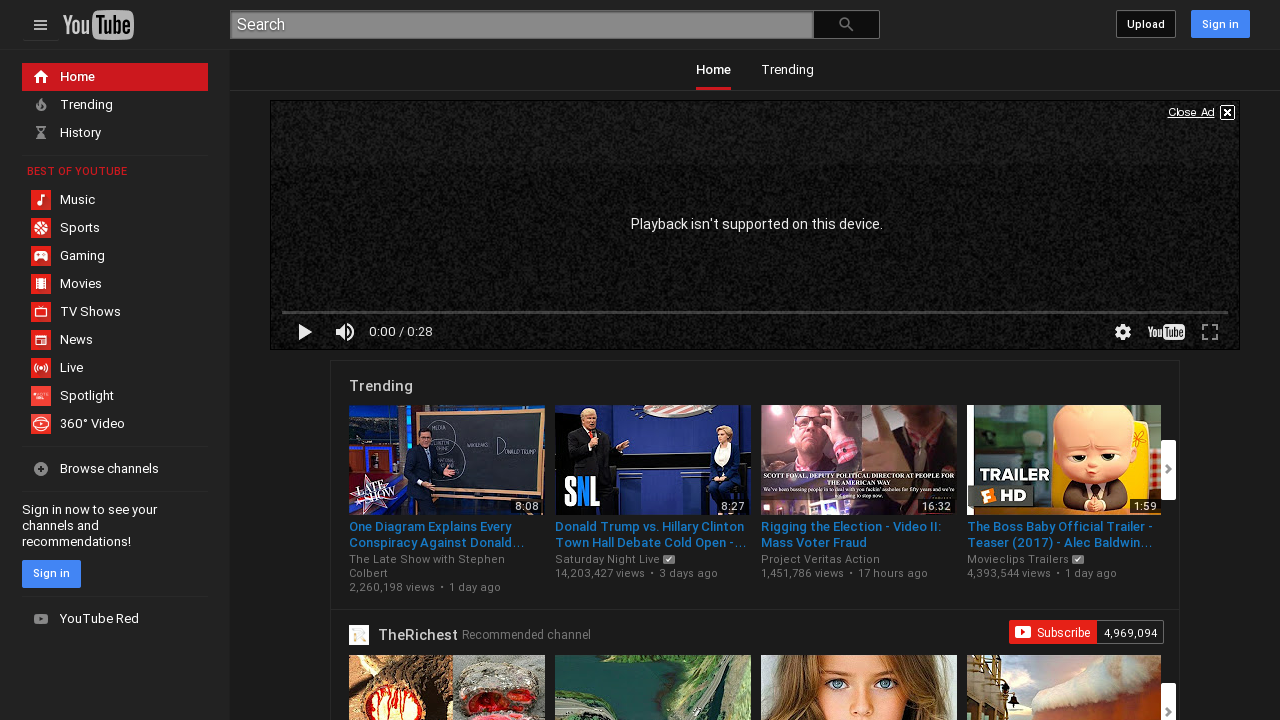Open Saturday Night Live channel link
1280x720 pixels.
tap(607, 560)
